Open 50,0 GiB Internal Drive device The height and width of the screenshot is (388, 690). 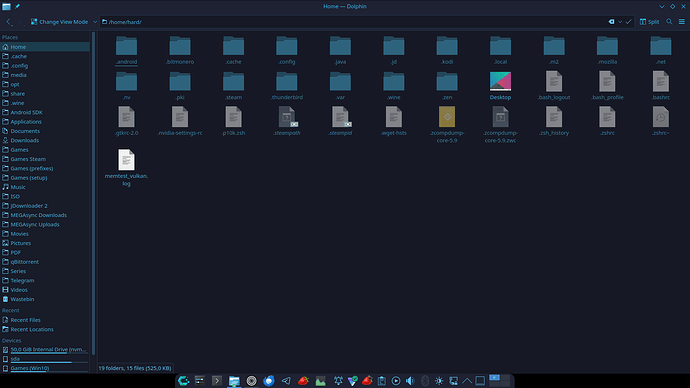click(45, 350)
